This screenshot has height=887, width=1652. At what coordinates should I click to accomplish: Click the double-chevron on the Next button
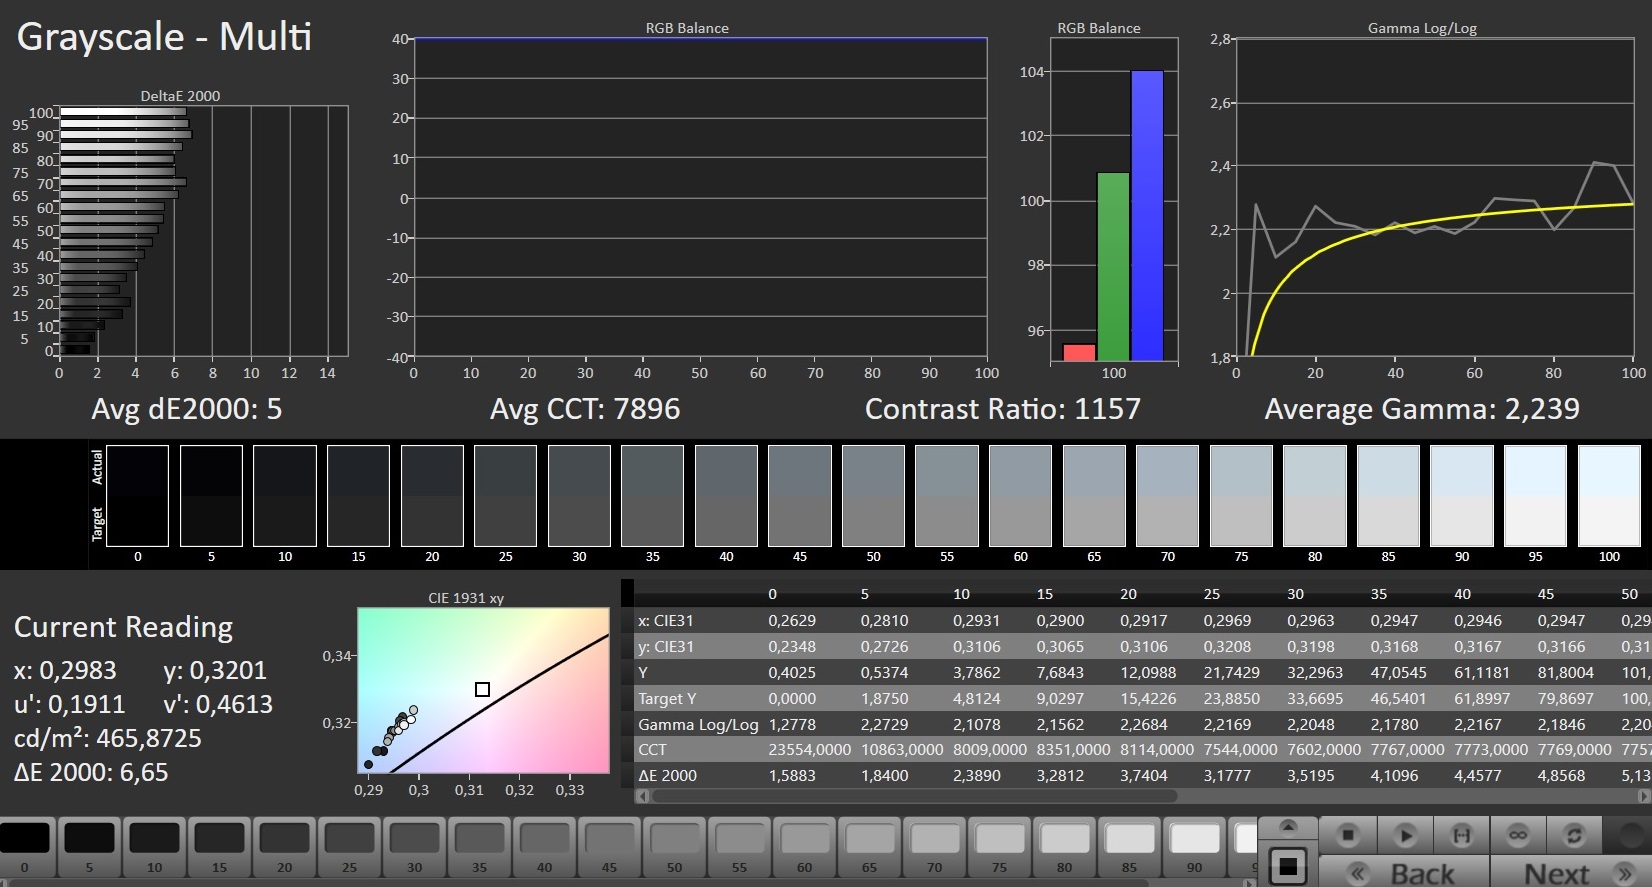coord(1625,874)
